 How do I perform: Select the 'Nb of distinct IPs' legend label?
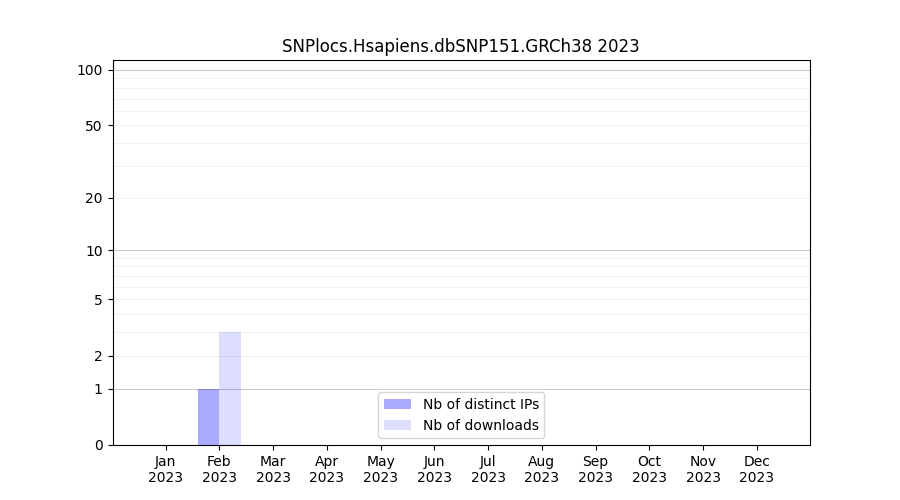click(481, 404)
